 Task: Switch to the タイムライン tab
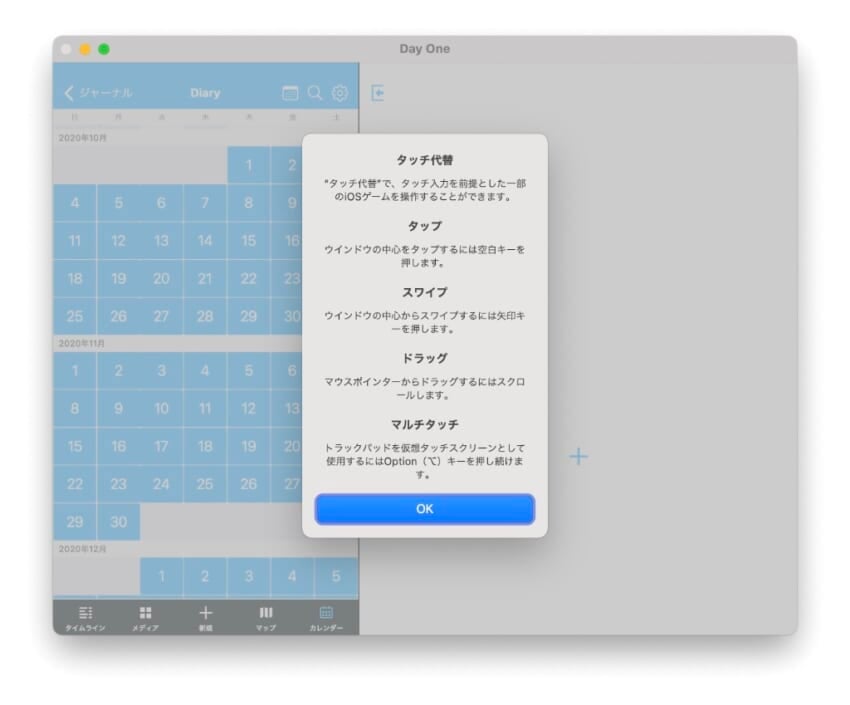(x=85, y=617)
